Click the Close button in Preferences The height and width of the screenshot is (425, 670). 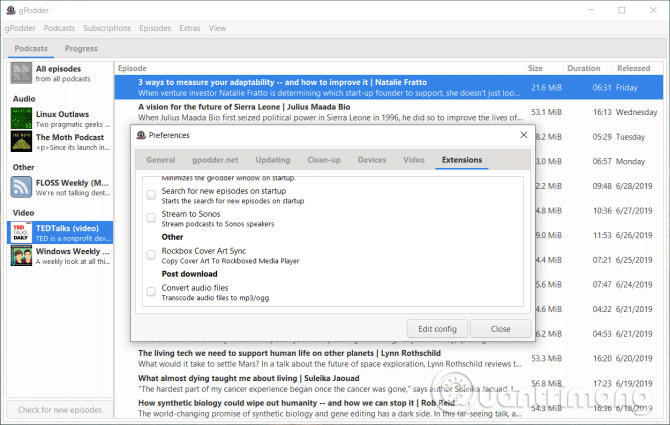[500, 329]
